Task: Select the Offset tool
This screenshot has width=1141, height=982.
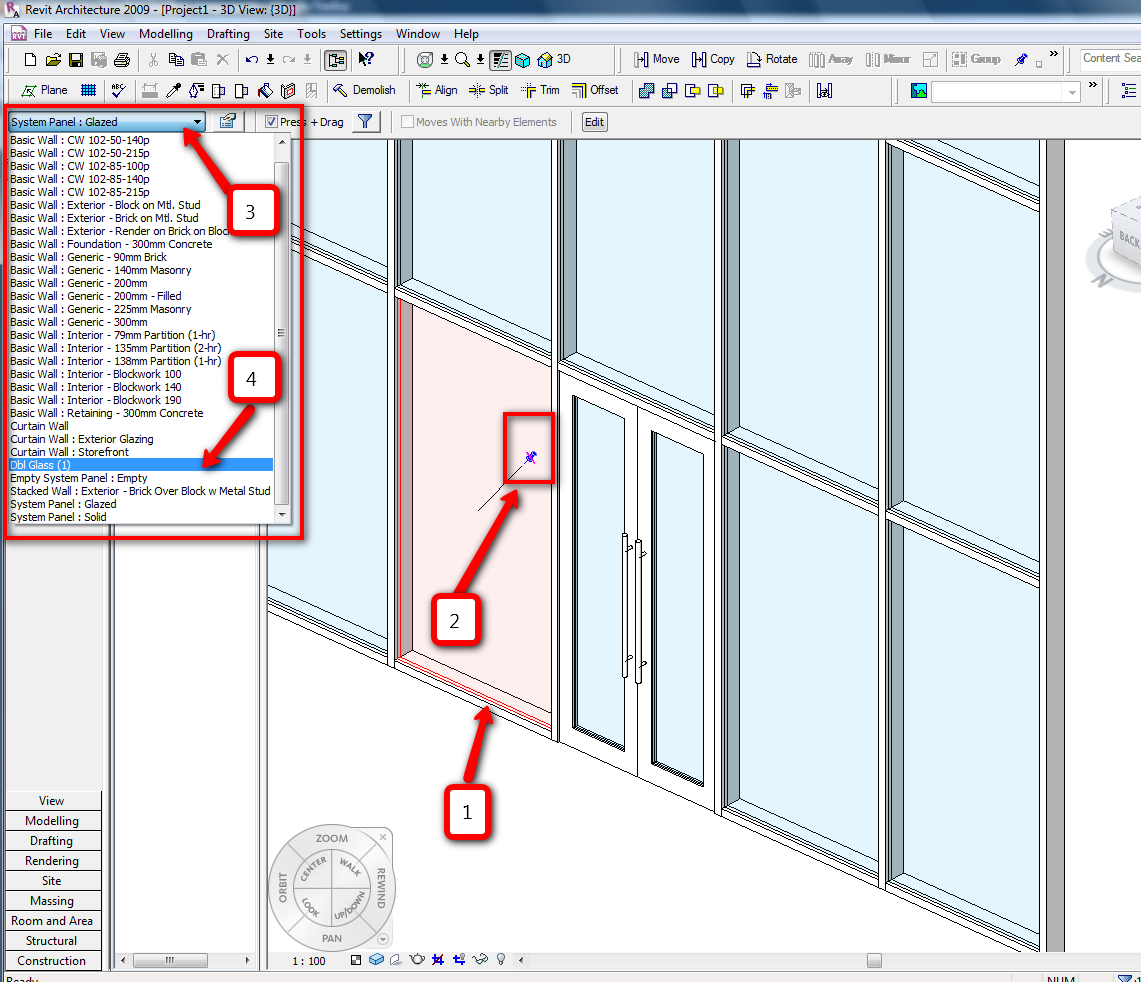Action: (595, 90)
